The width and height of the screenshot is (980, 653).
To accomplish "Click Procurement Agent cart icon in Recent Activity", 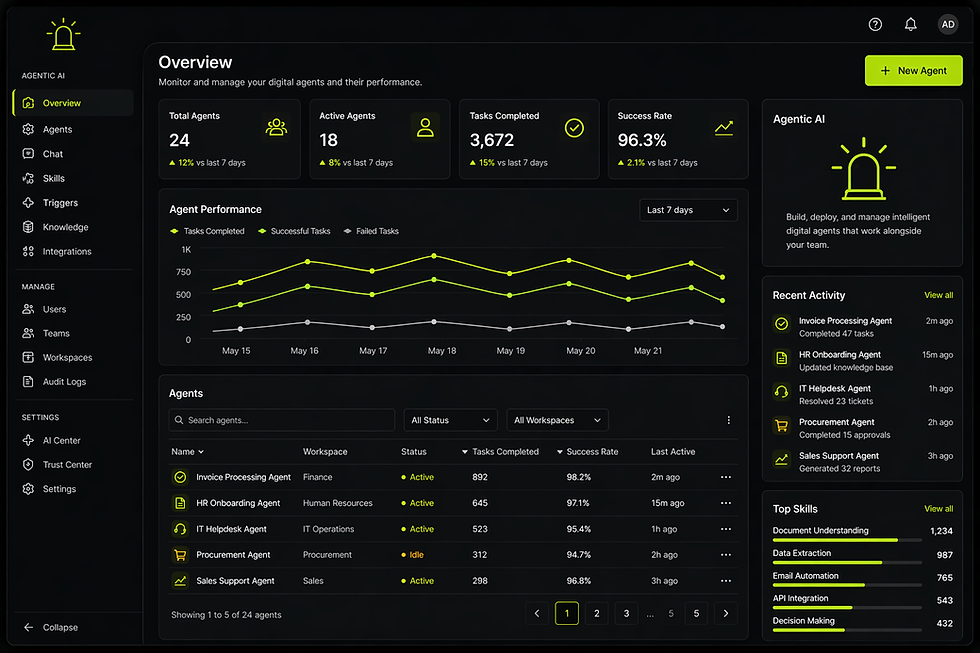I will click(x=781, y=426).
